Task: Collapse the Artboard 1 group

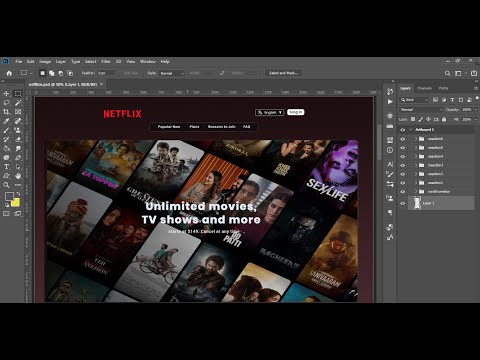Action: point(411,129)
